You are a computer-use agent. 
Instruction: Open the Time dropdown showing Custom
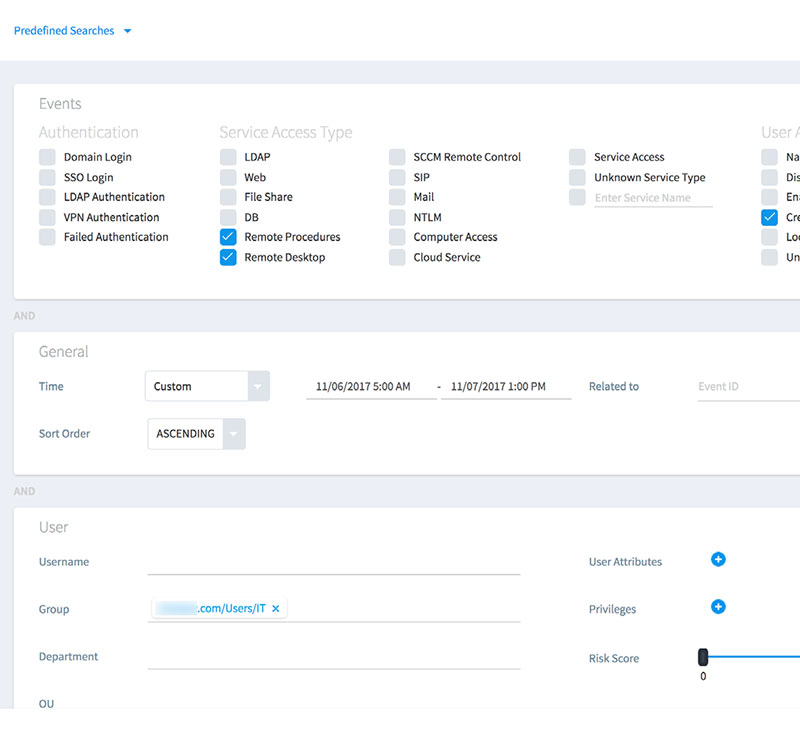tap(207, 386)
